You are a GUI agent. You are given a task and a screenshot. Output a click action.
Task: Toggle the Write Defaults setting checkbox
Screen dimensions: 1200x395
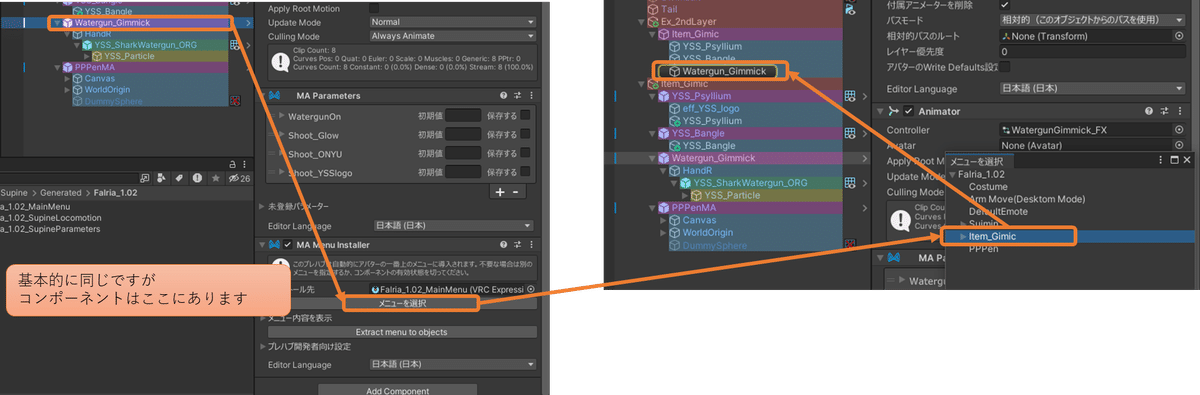1005,67
